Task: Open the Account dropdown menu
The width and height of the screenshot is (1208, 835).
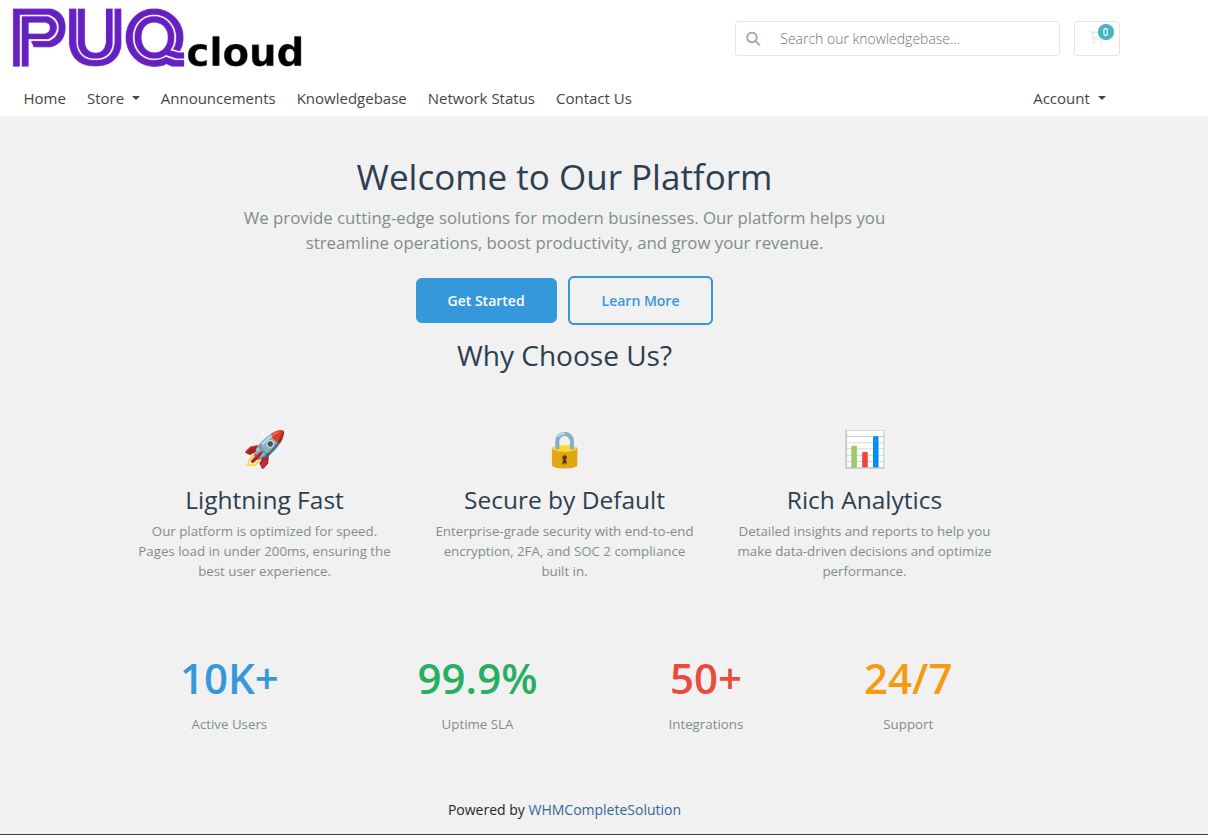Action: pyautogui.click(x=1069, y=99)
